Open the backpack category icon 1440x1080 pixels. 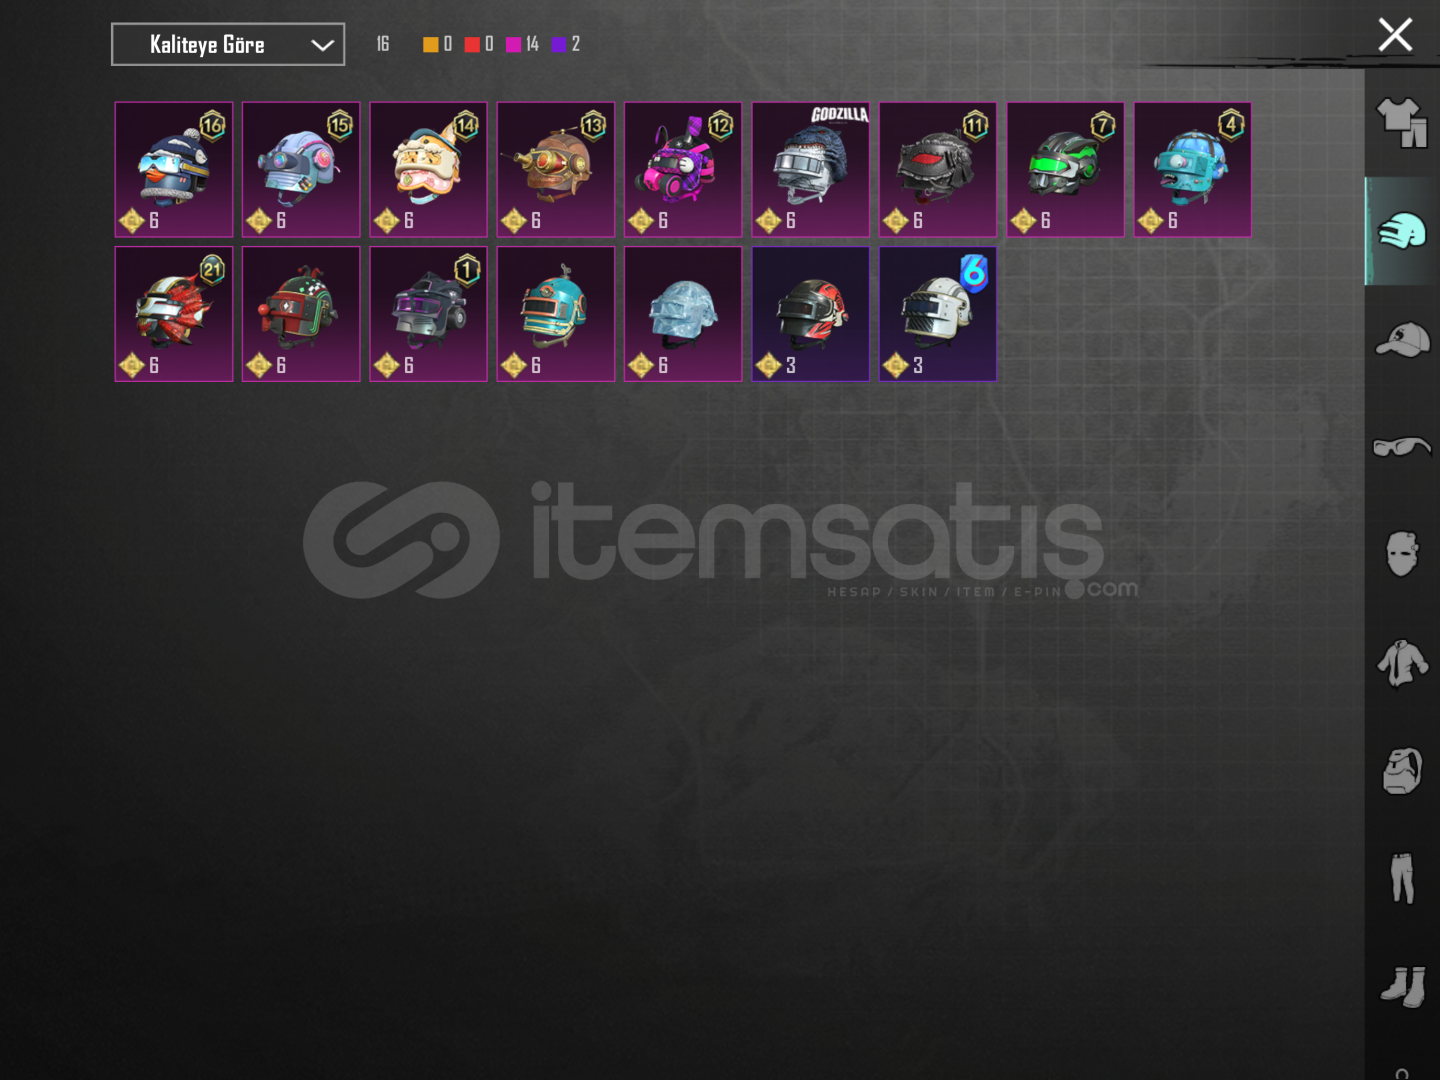pos(1402,770)
